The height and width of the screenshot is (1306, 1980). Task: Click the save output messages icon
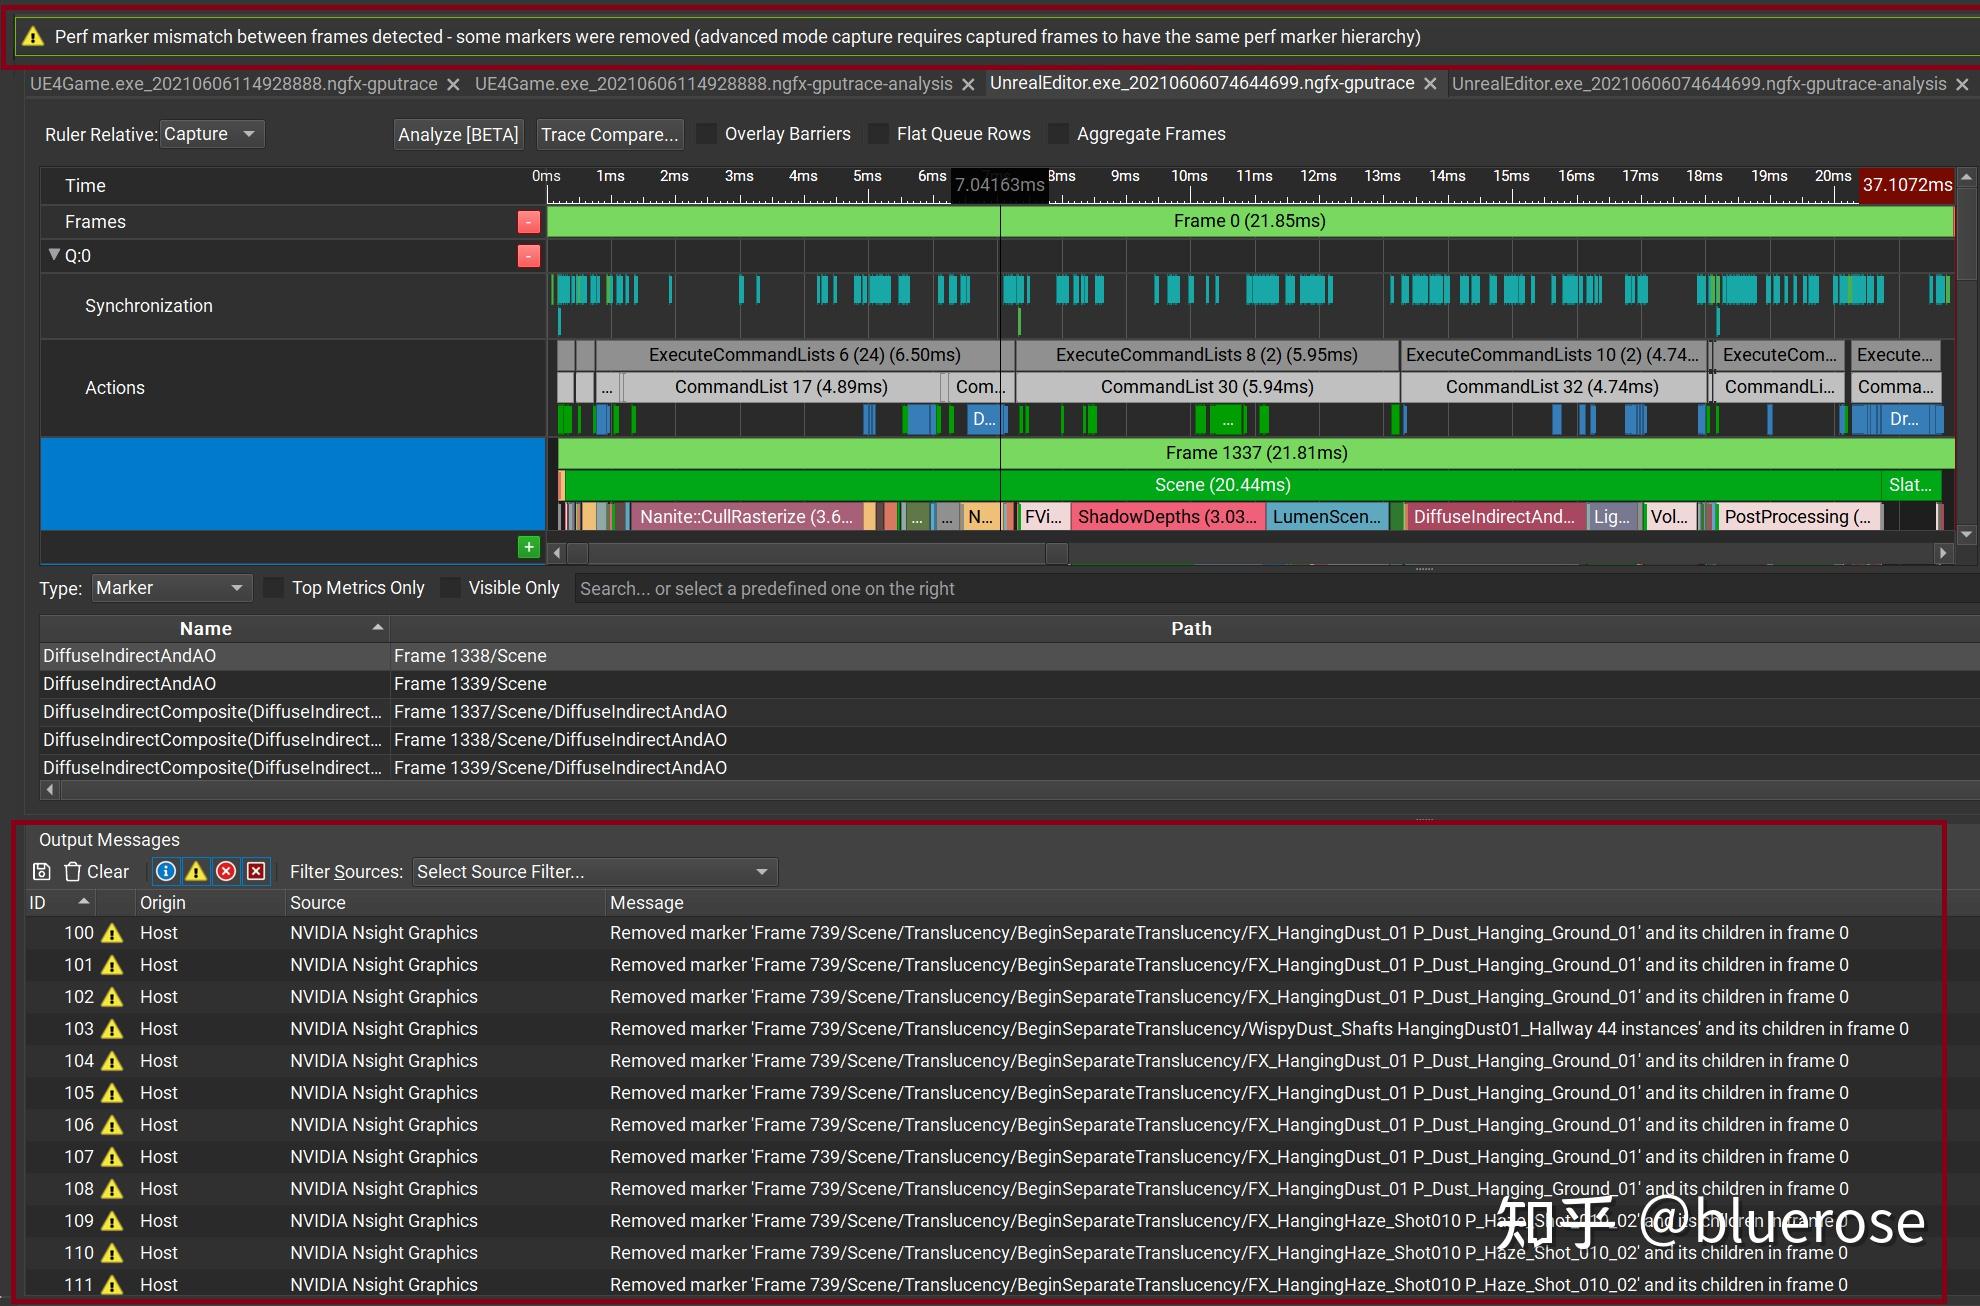[x=41, y=872]
